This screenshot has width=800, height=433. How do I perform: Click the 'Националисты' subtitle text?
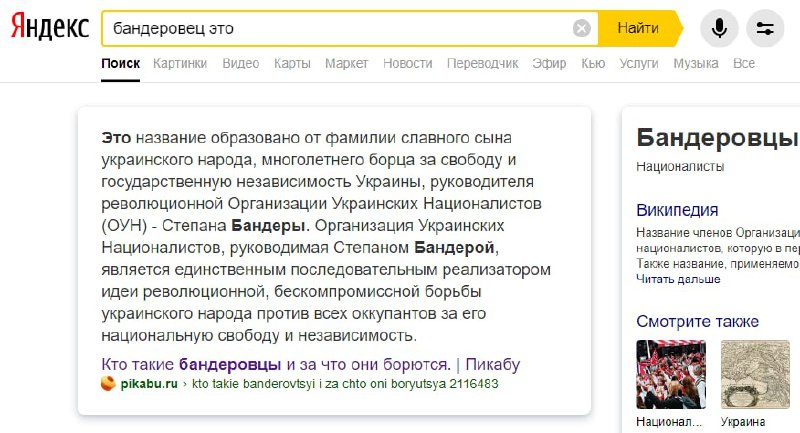coord(680,166)
